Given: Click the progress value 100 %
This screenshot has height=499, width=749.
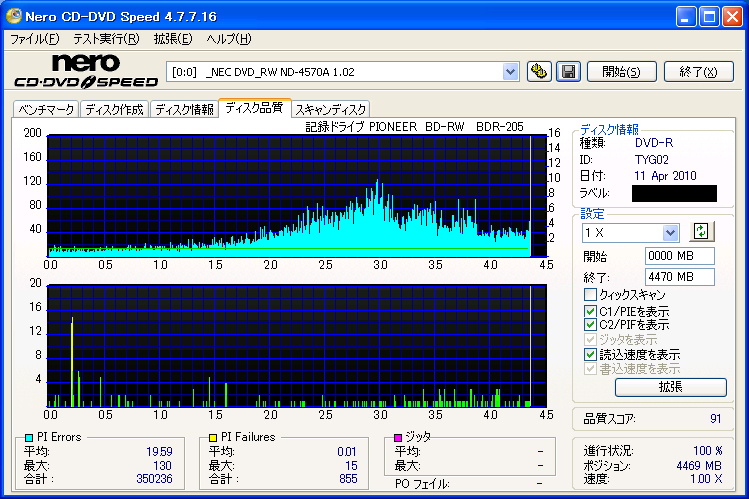Looking at the screenshot, I should [x=707, y=451].
